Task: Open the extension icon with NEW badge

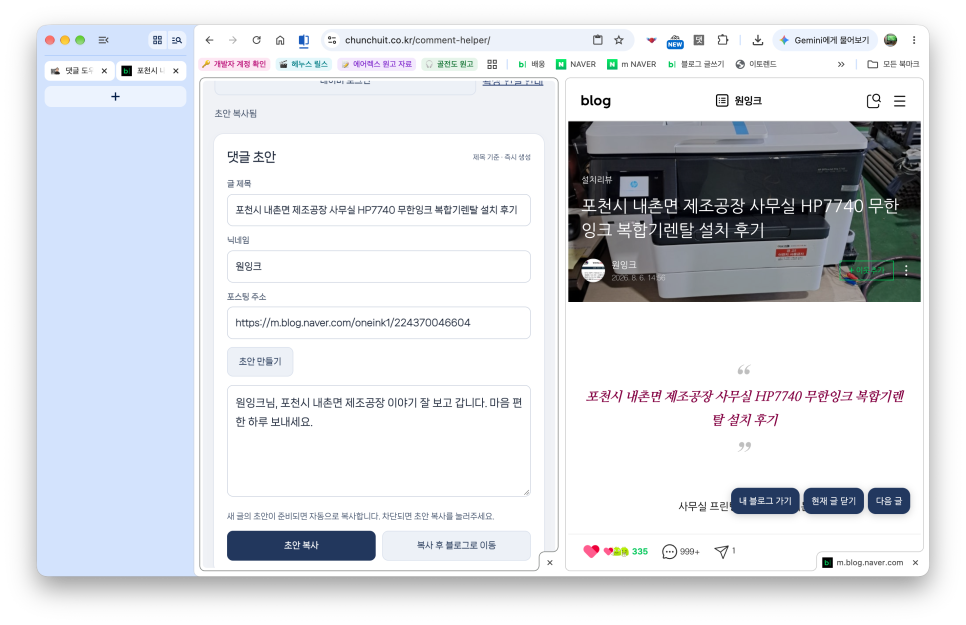Action: 675,41
